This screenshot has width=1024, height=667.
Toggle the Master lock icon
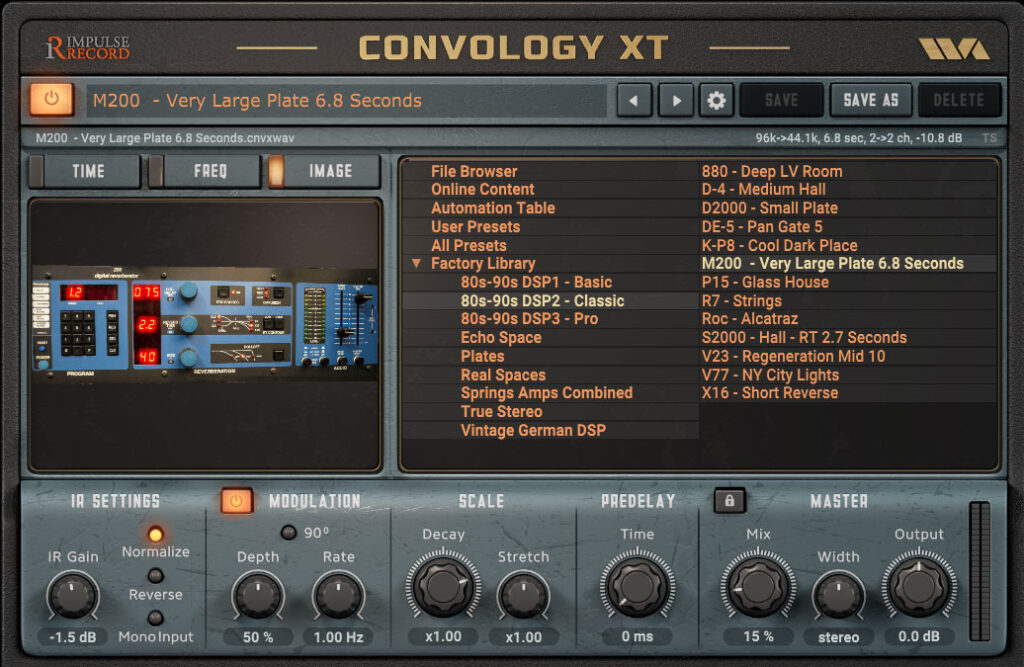click(x=729, y=501)
